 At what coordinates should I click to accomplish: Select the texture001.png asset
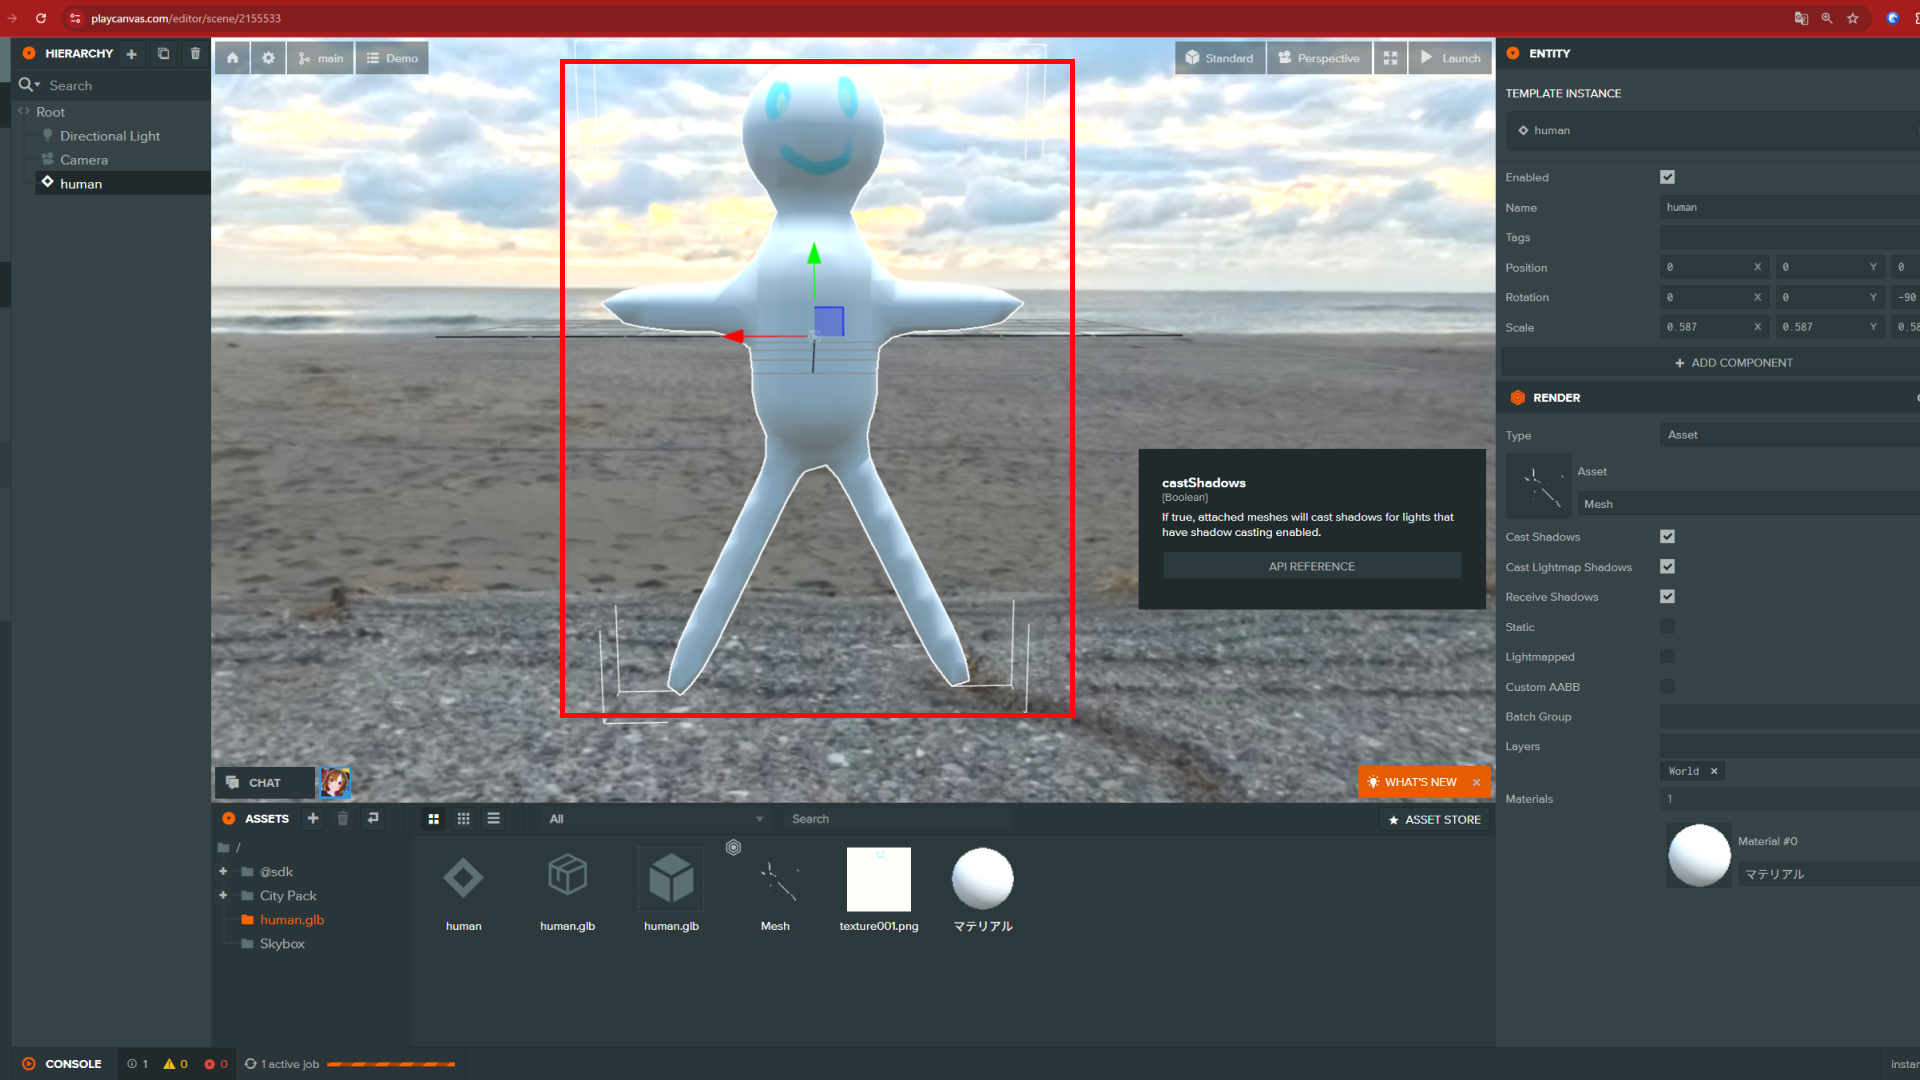point(879,890)
